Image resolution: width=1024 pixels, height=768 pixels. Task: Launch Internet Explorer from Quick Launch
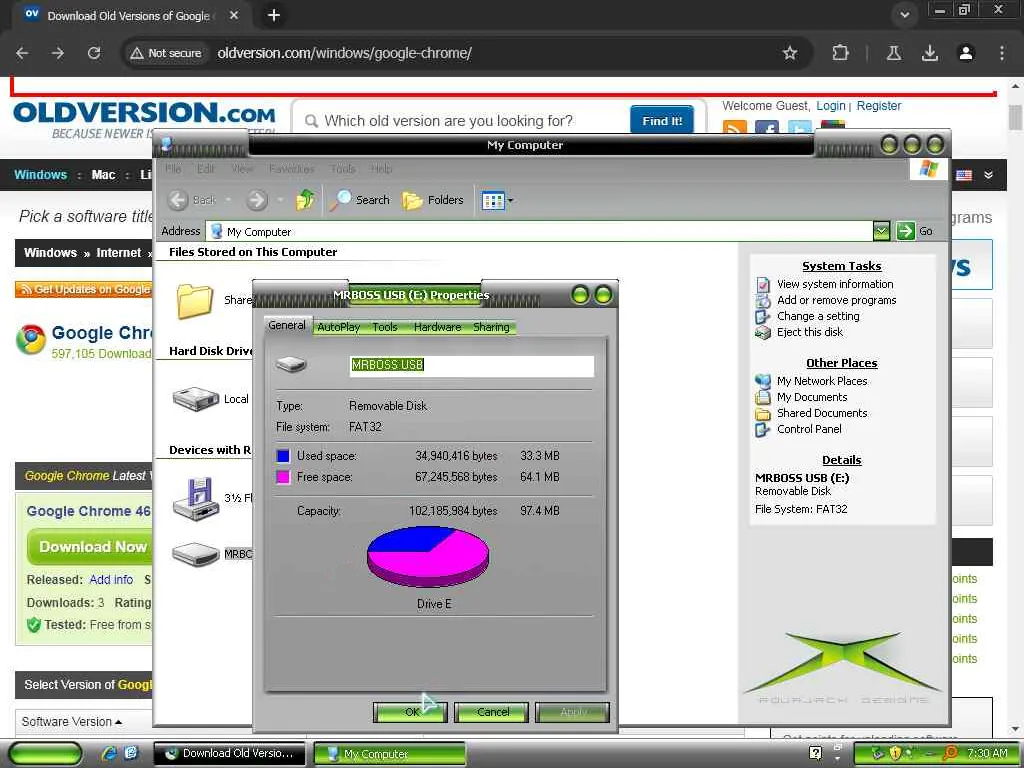point(108,753)
